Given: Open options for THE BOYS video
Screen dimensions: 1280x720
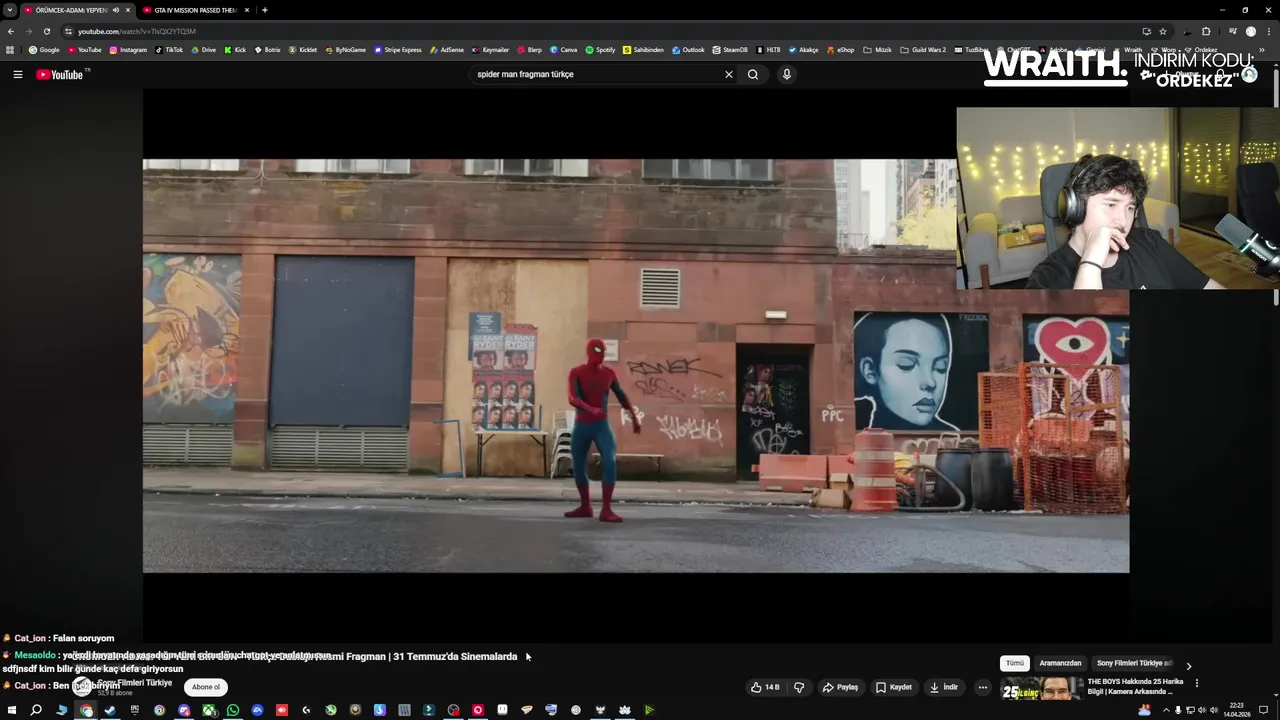Looking at the screenshot, I should point(1197,683).
